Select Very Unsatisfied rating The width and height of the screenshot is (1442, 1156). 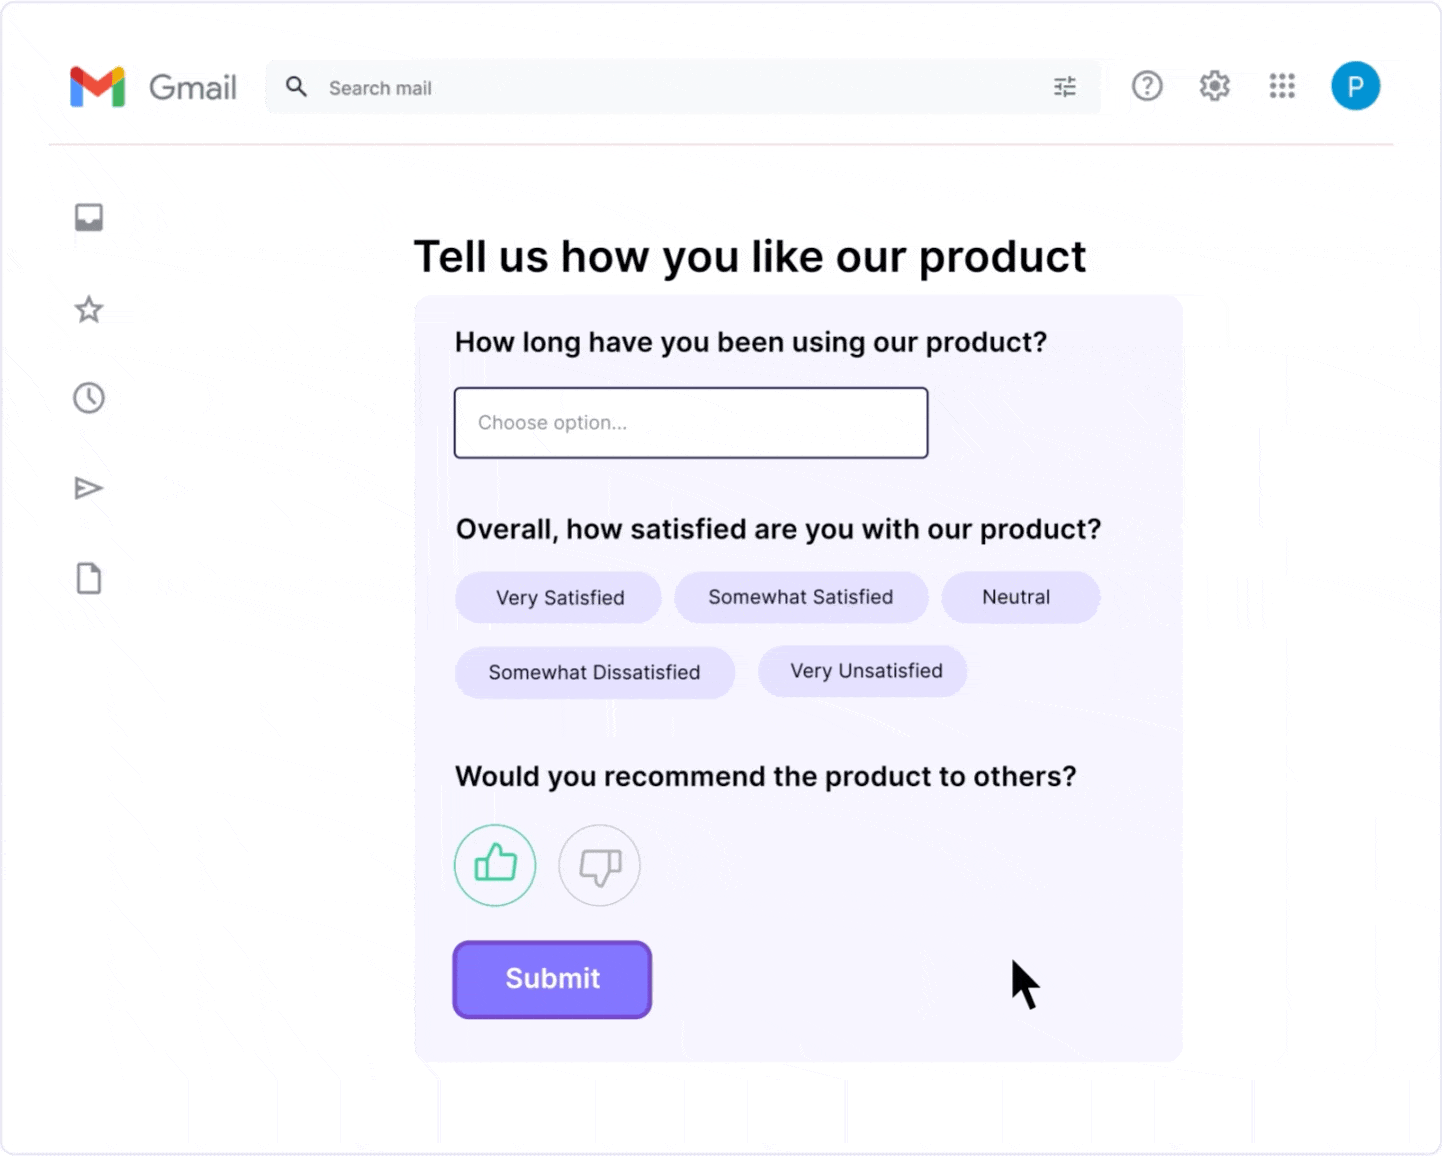click(862, 671)
